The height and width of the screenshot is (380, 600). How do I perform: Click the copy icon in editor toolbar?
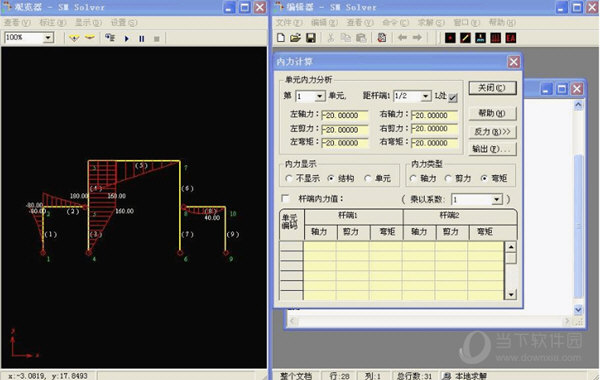(x=346, y=38)
